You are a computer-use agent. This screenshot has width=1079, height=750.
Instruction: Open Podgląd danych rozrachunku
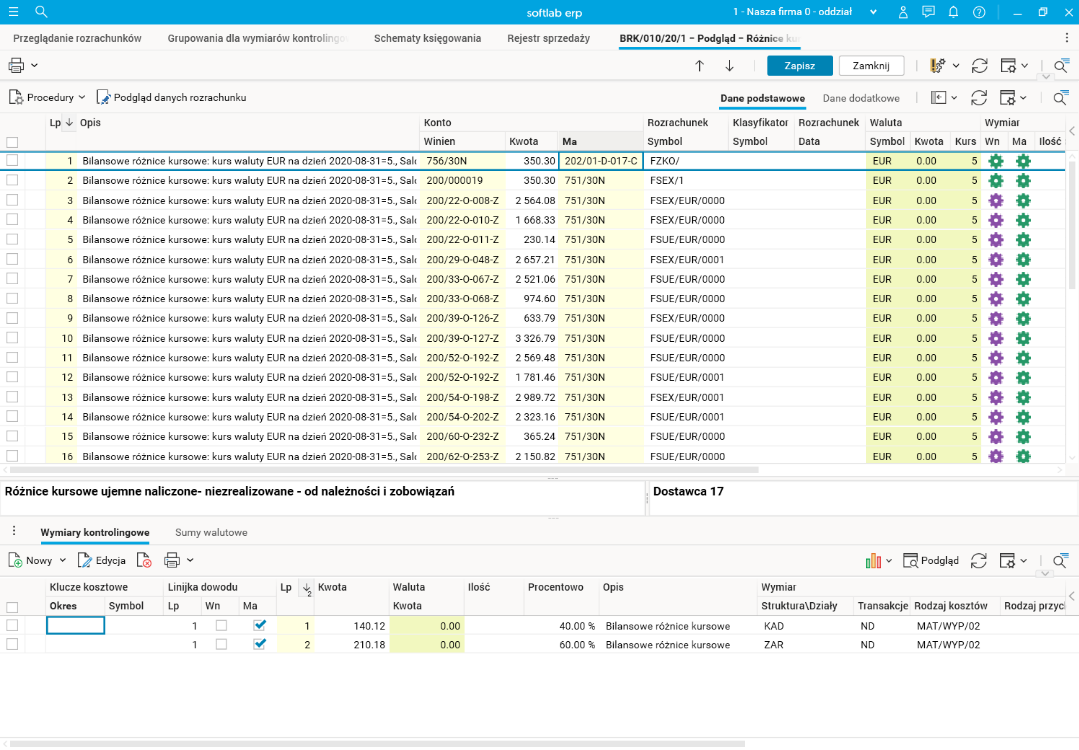pos(171,98)
